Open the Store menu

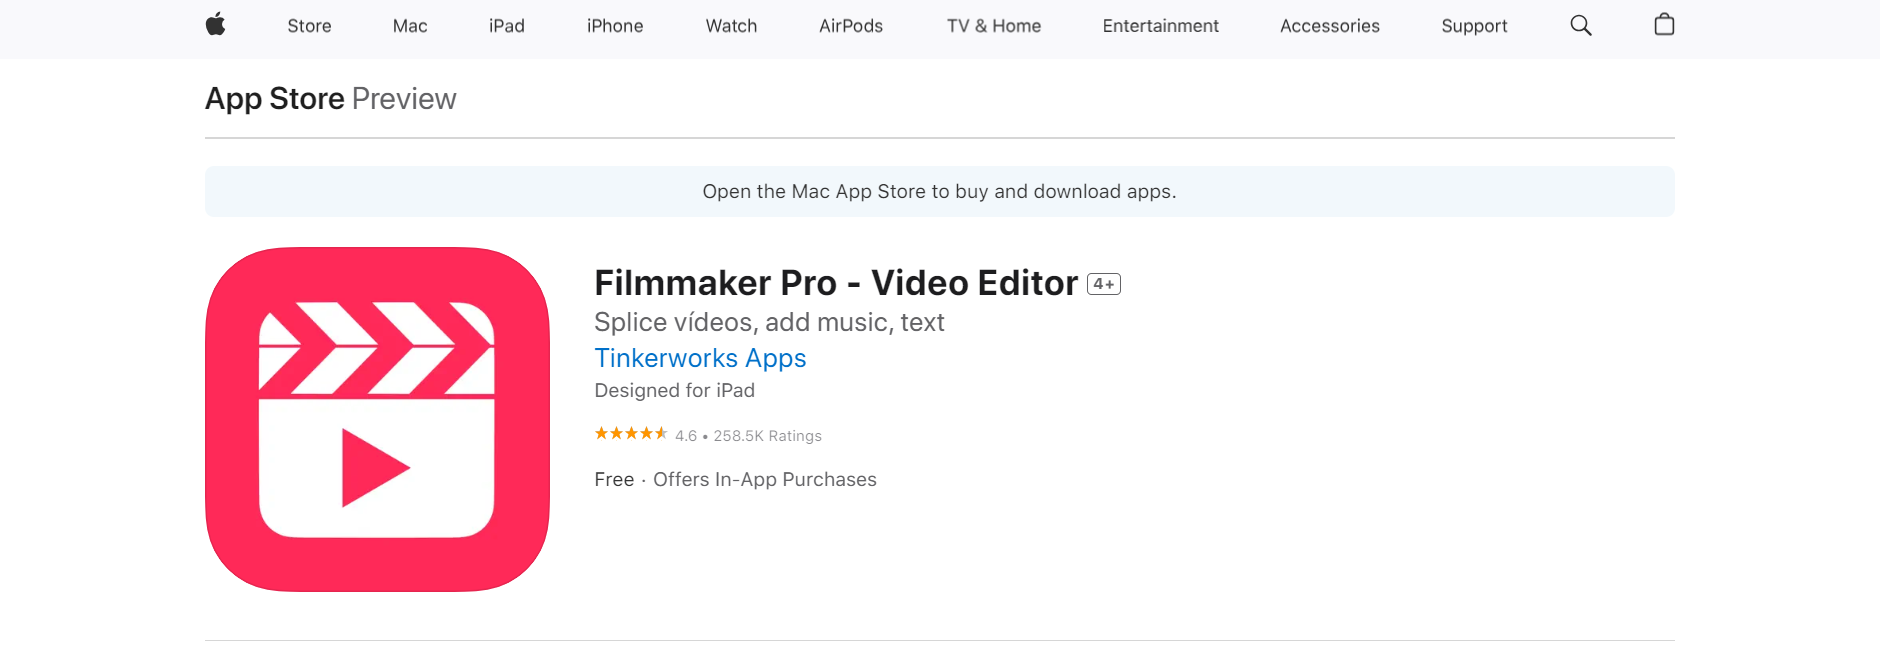pyautogui.click(x=309, y=26)
